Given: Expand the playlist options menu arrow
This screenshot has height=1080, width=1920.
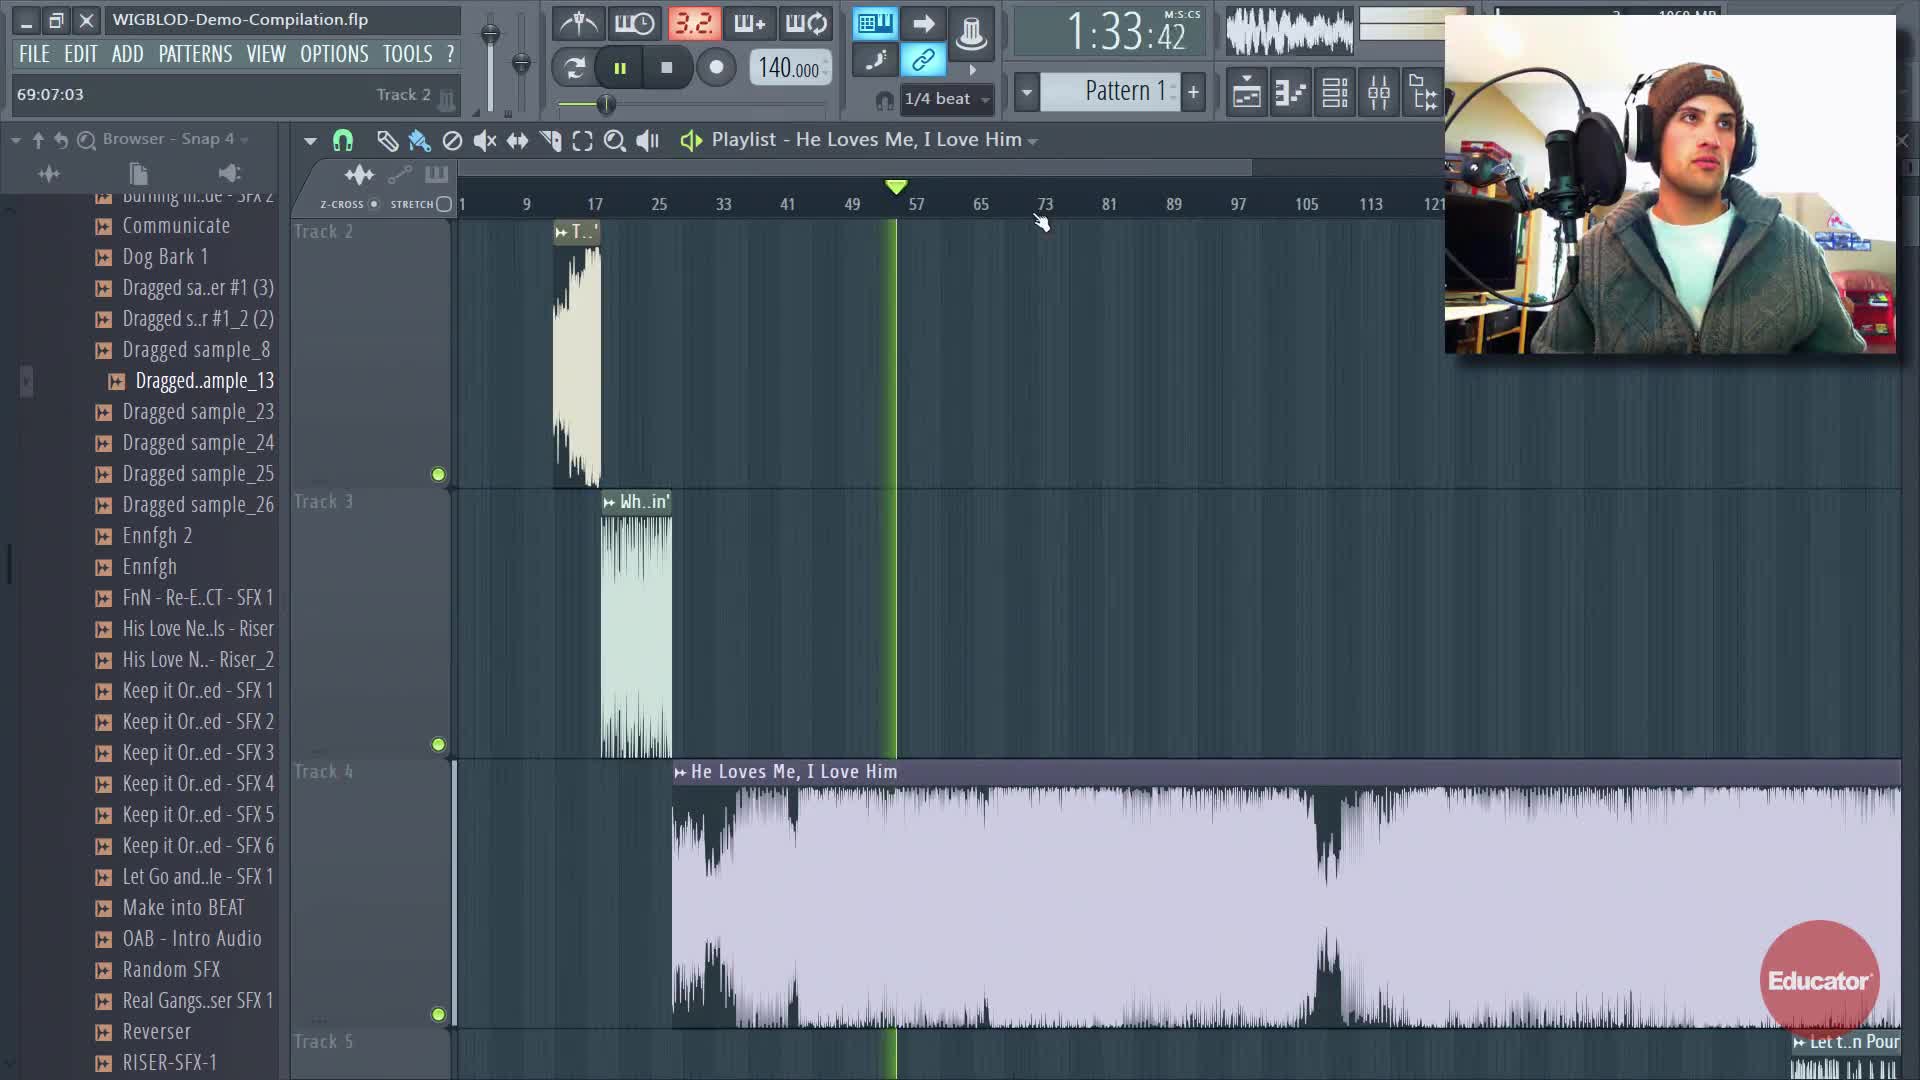Looking at the screenshot, I should tap(310, 141).
